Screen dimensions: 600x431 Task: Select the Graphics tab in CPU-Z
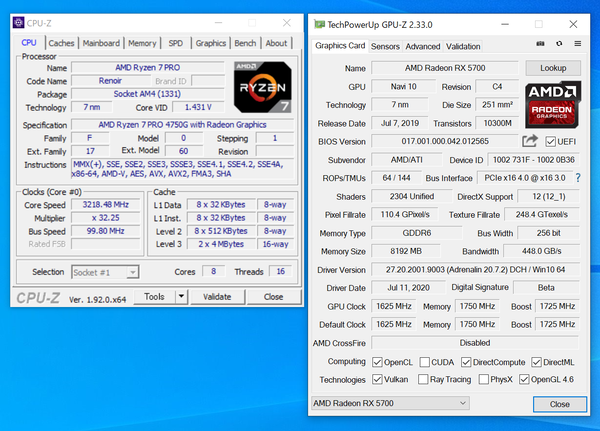[210, 43]
